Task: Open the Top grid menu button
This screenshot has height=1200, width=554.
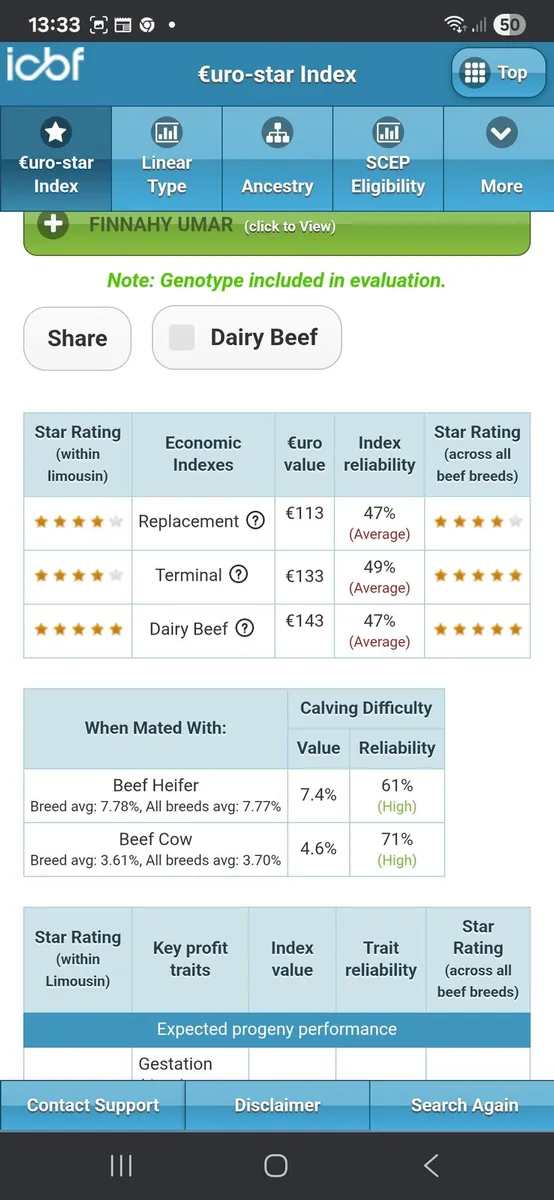Action: coord(498,73)
